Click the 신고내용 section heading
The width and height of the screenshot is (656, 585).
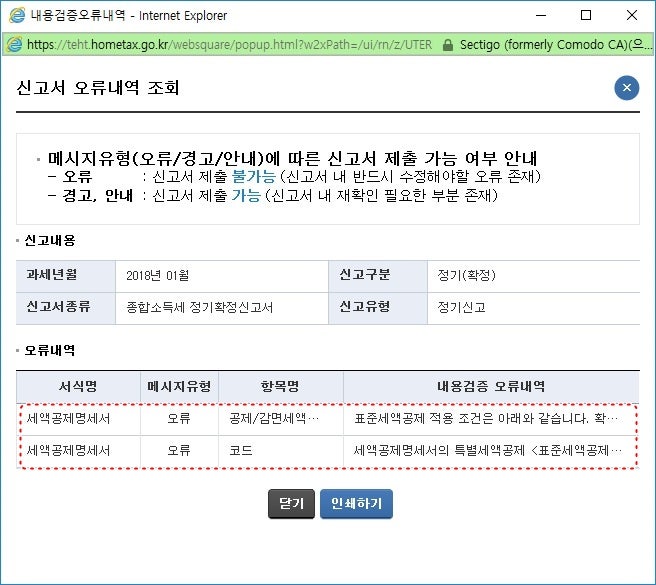point(50,241)
